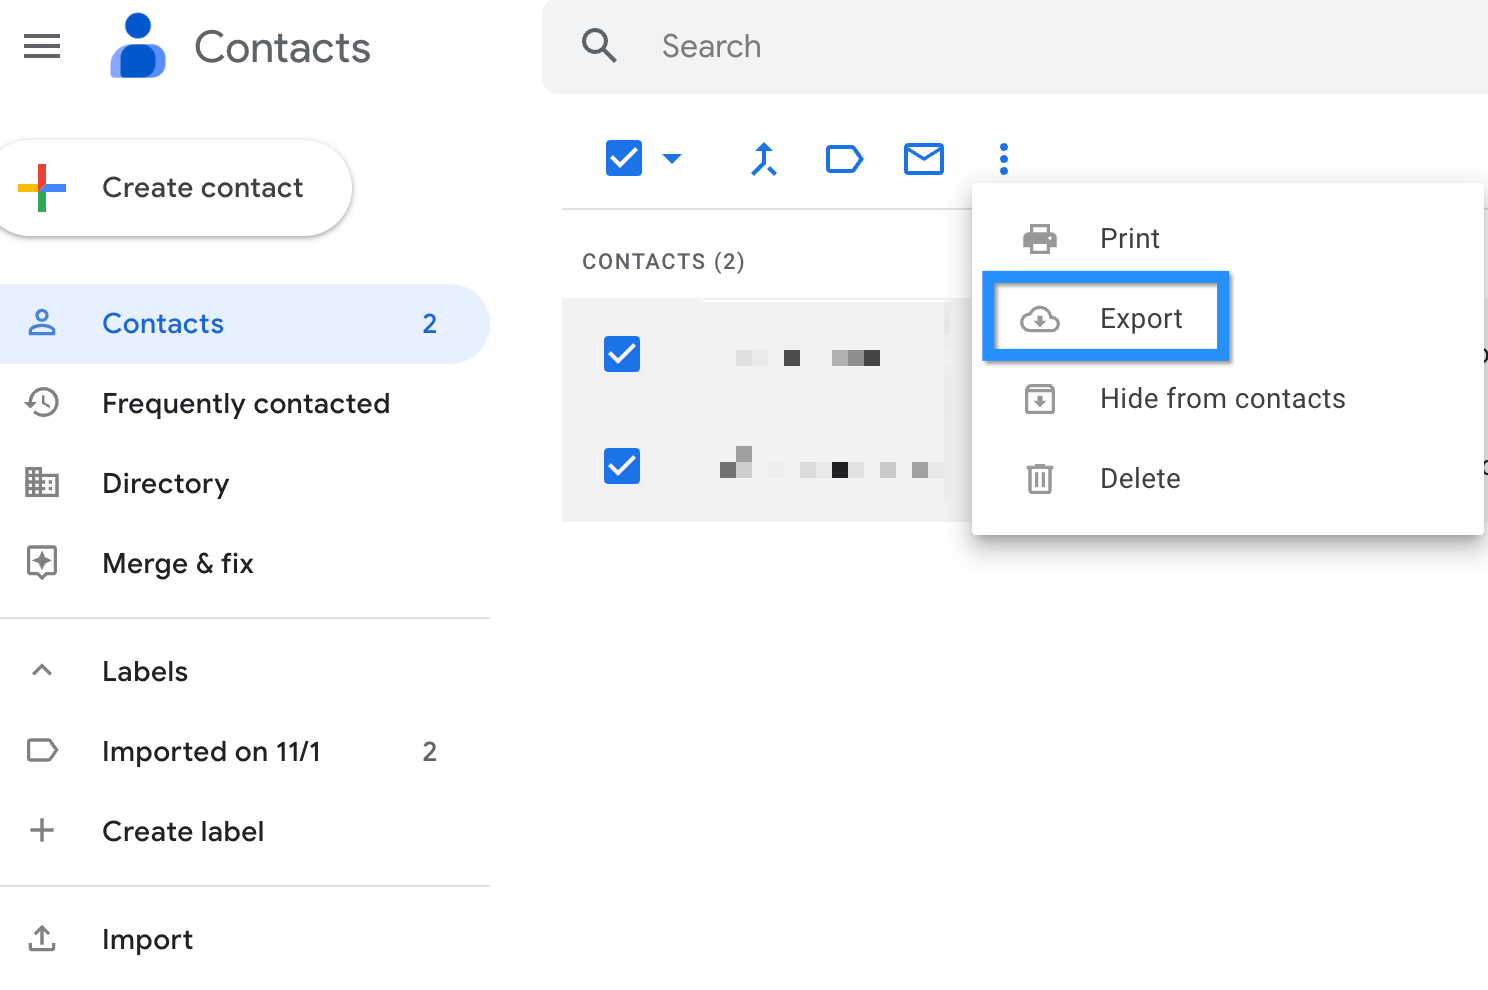Click the search magnifier icon
The height and width of the screenshot is (990, 1488).
(x=599, y=46)
